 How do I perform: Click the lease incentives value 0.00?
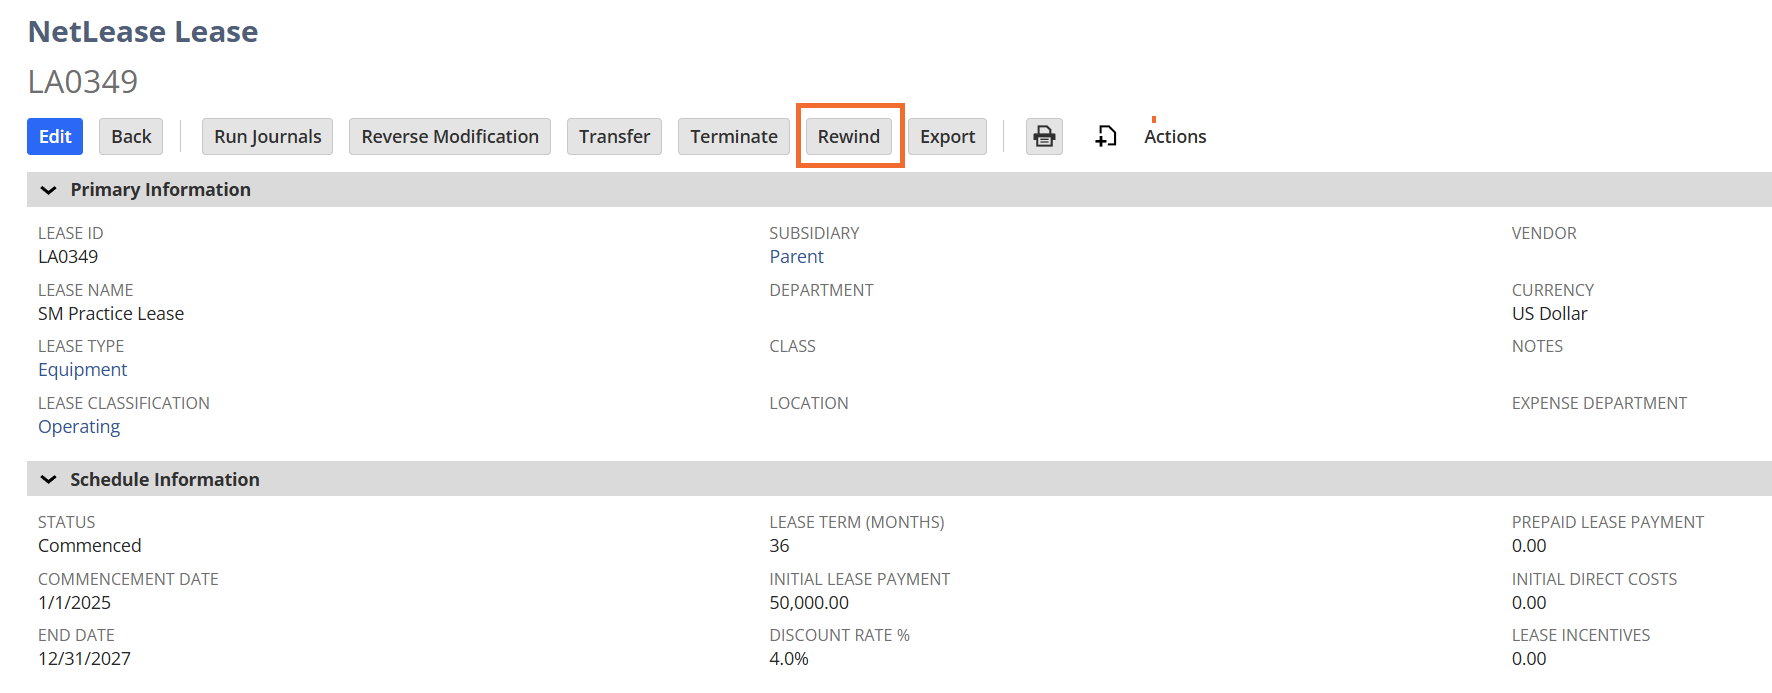[1529, 659]
